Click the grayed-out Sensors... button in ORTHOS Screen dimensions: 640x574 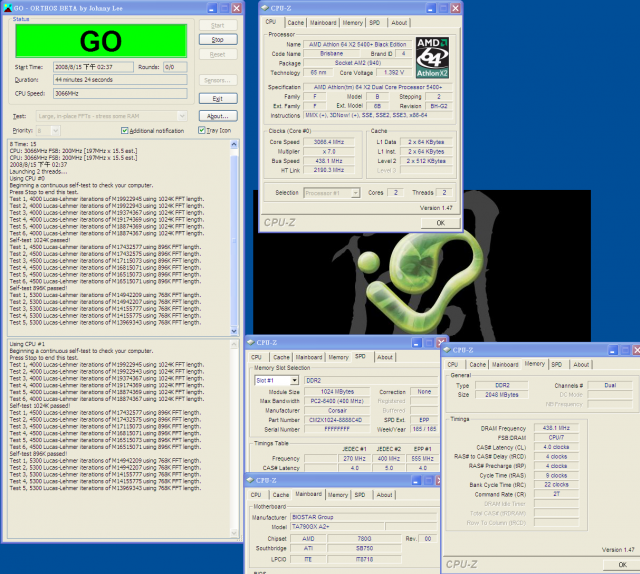[x=218, y=80]
